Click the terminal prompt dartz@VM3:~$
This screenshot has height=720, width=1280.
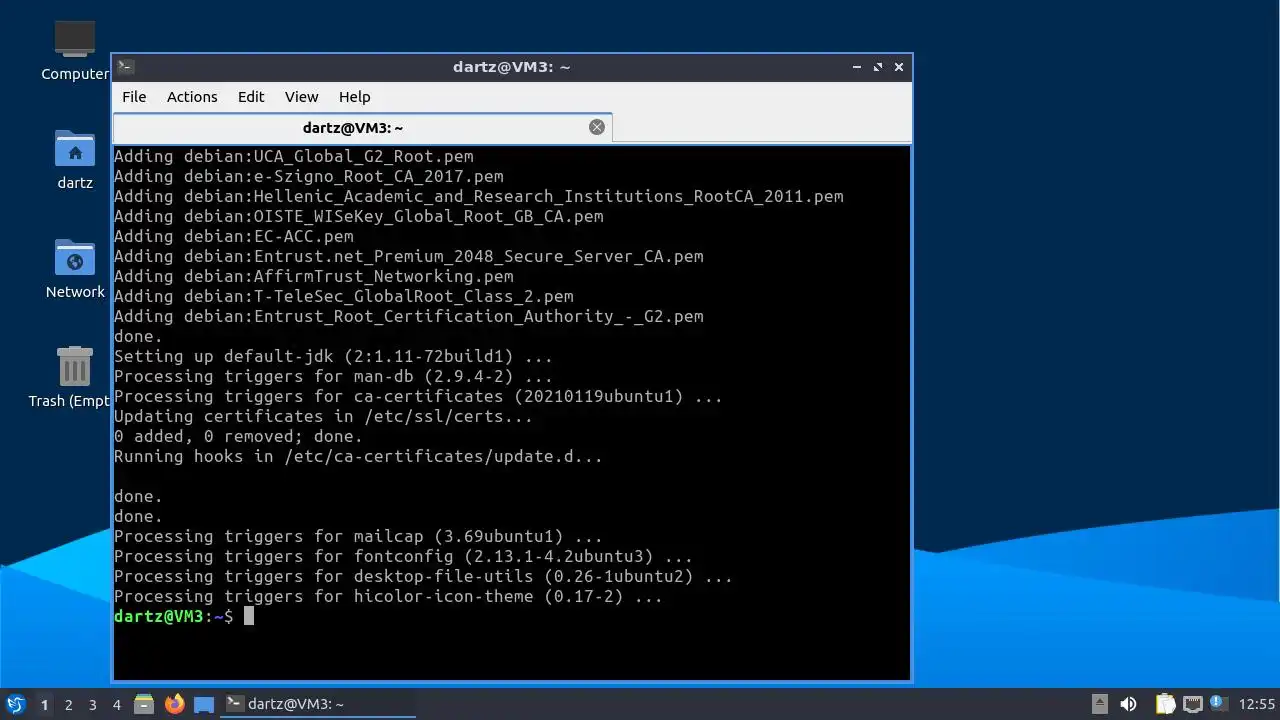(x=173, y=616)
